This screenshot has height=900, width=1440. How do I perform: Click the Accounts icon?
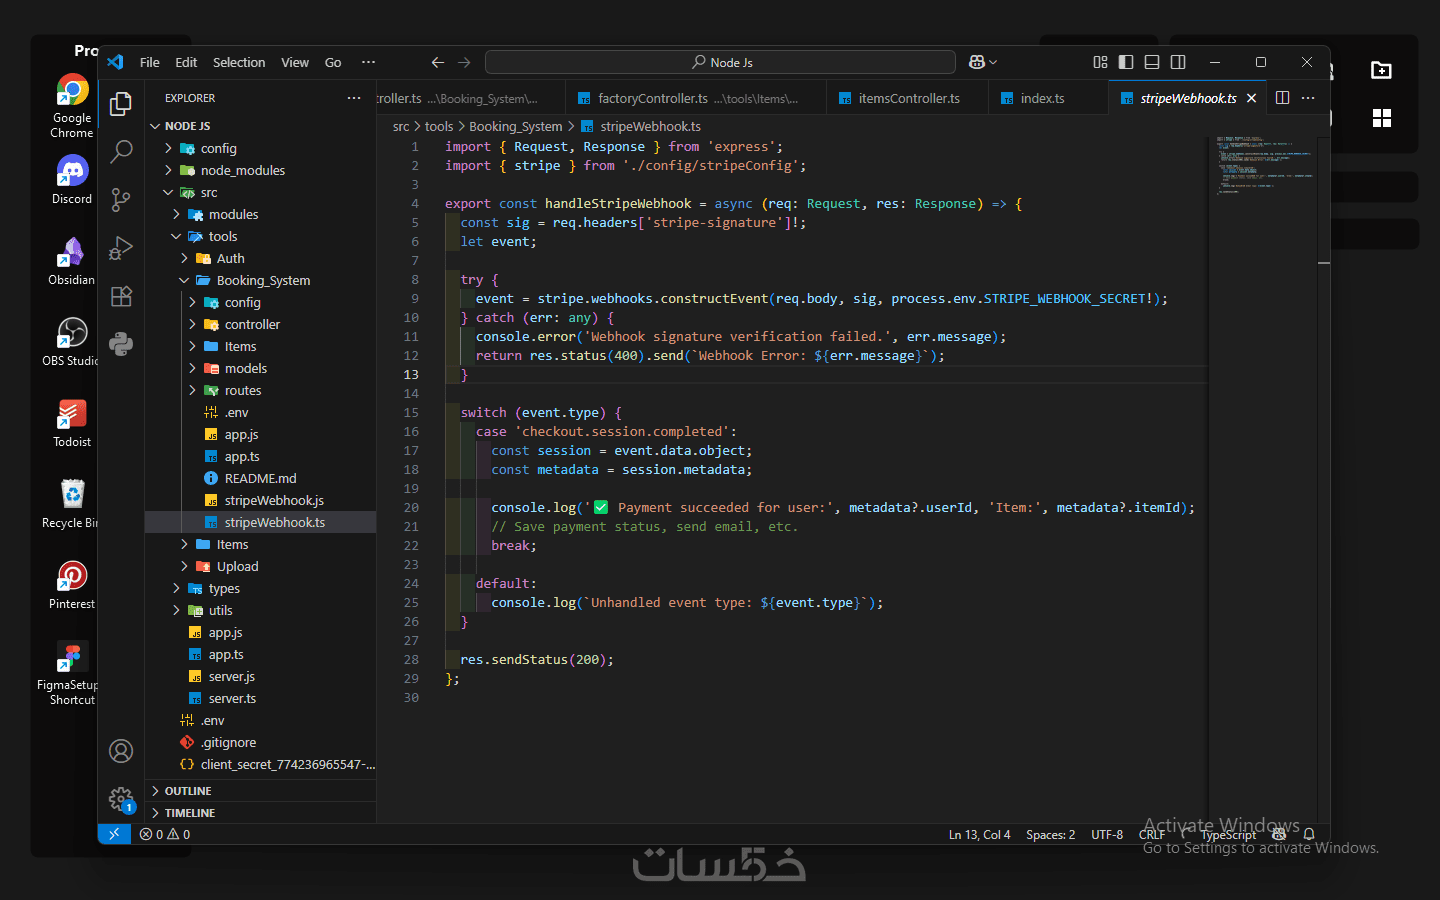point(121,751)
